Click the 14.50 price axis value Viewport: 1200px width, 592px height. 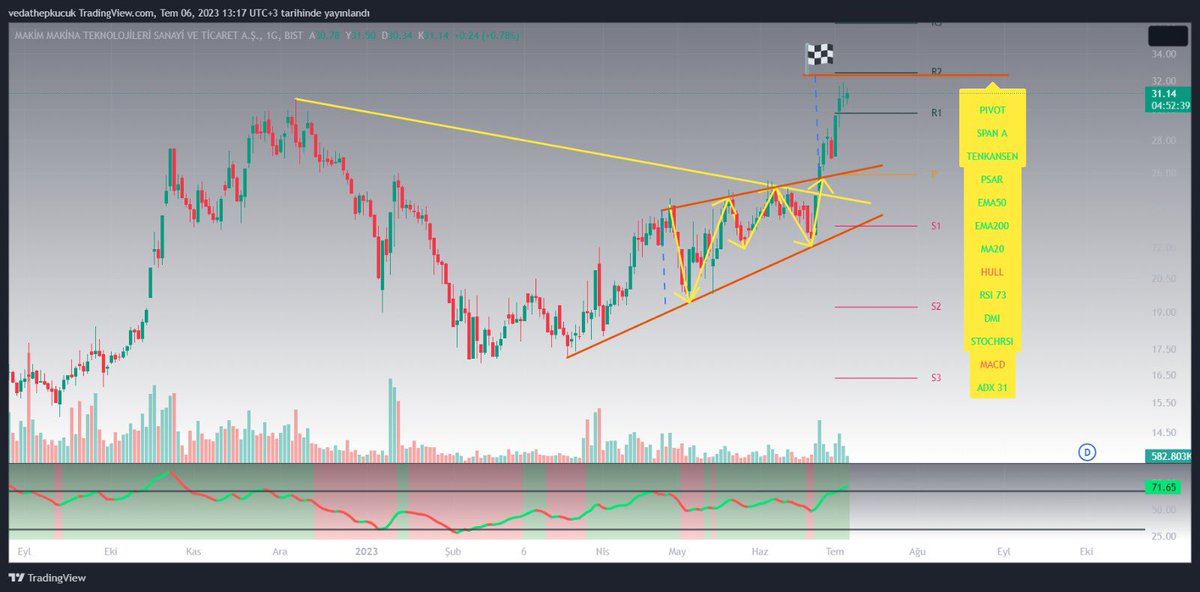(x=1163, y=432)
